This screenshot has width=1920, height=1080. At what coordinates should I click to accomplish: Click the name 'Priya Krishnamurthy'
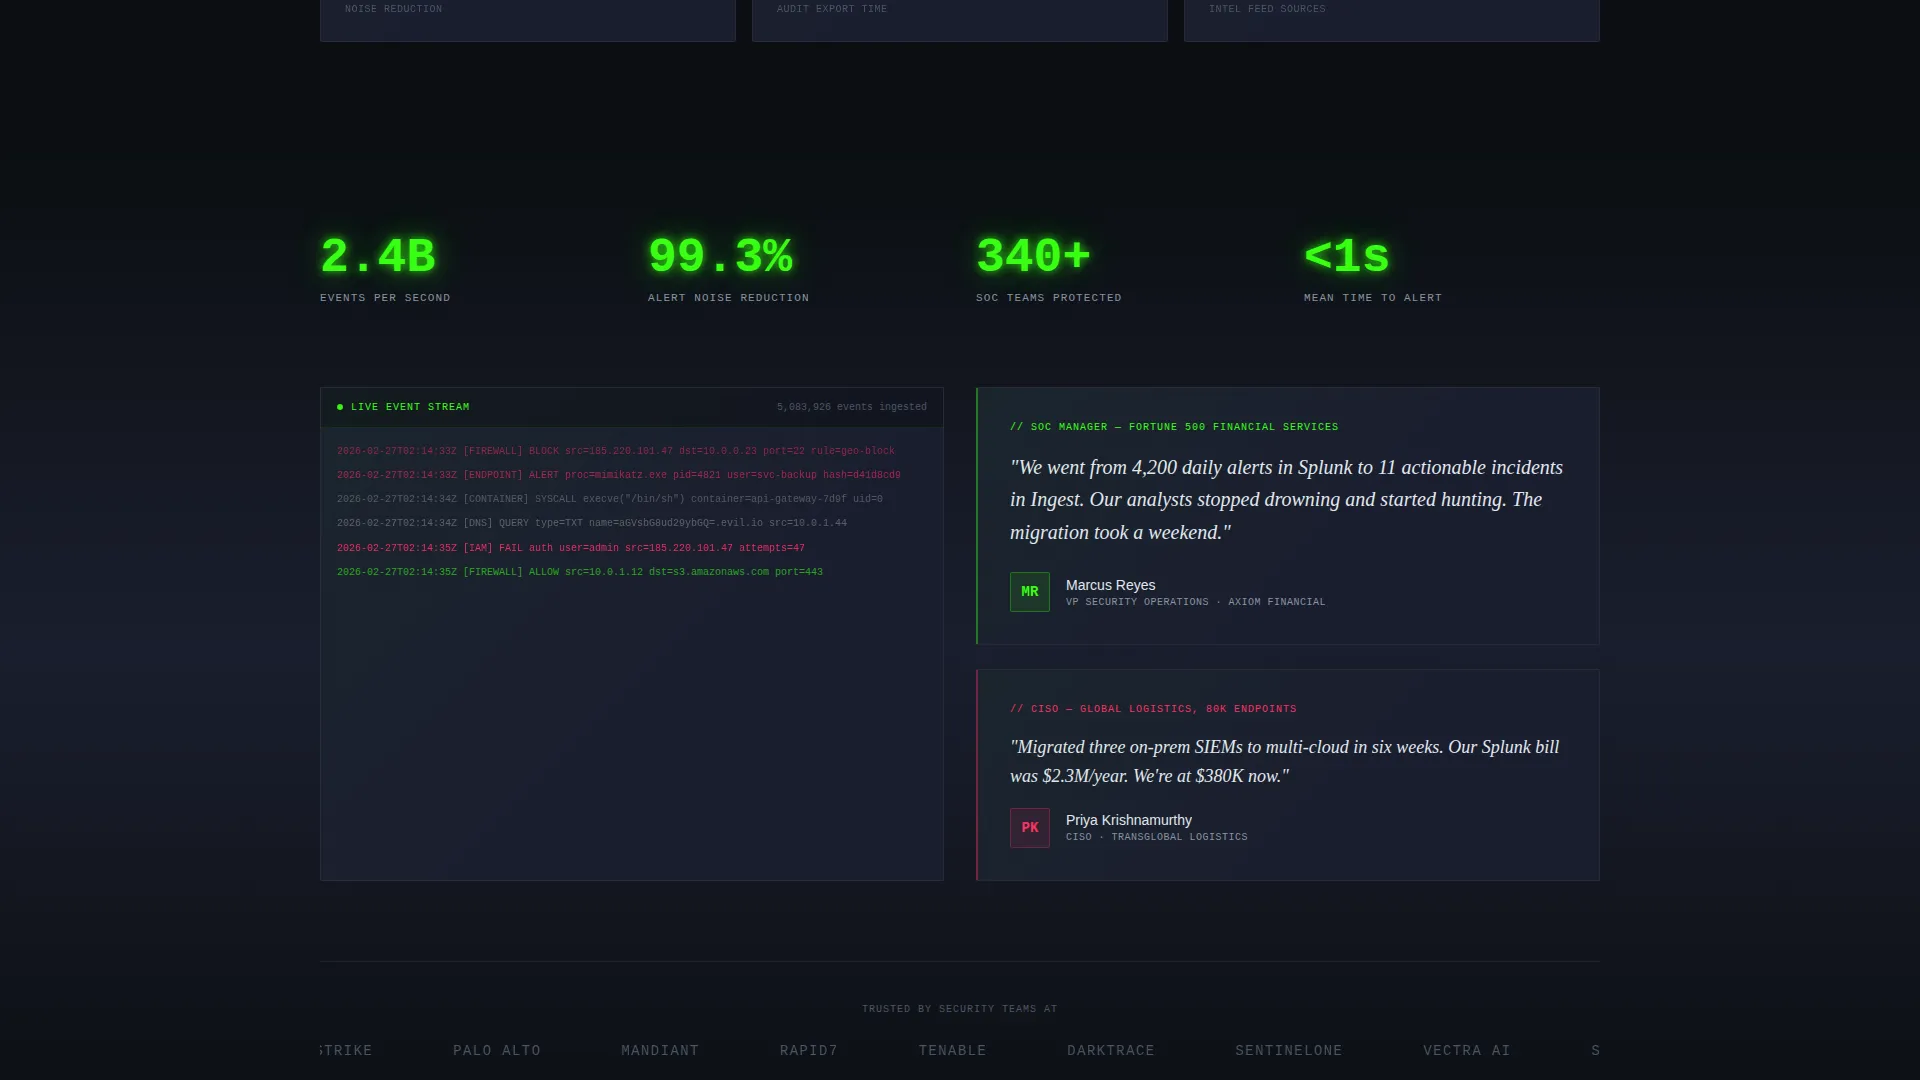point(1129,820)
